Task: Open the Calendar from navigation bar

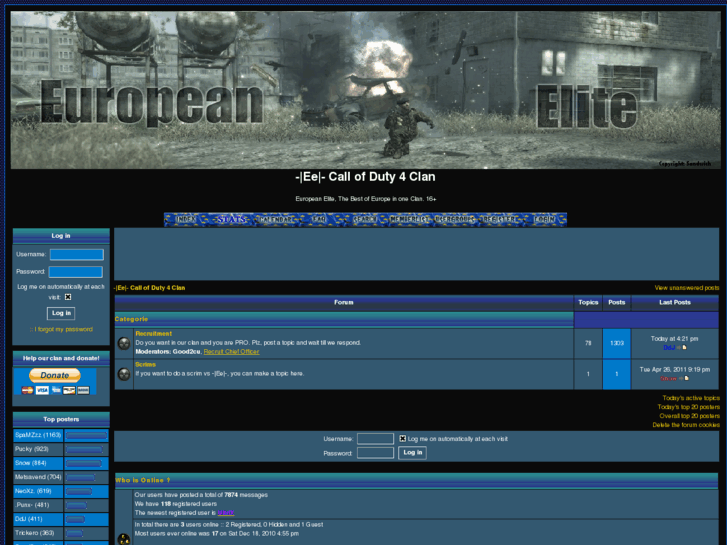Action: coord(276,219)
